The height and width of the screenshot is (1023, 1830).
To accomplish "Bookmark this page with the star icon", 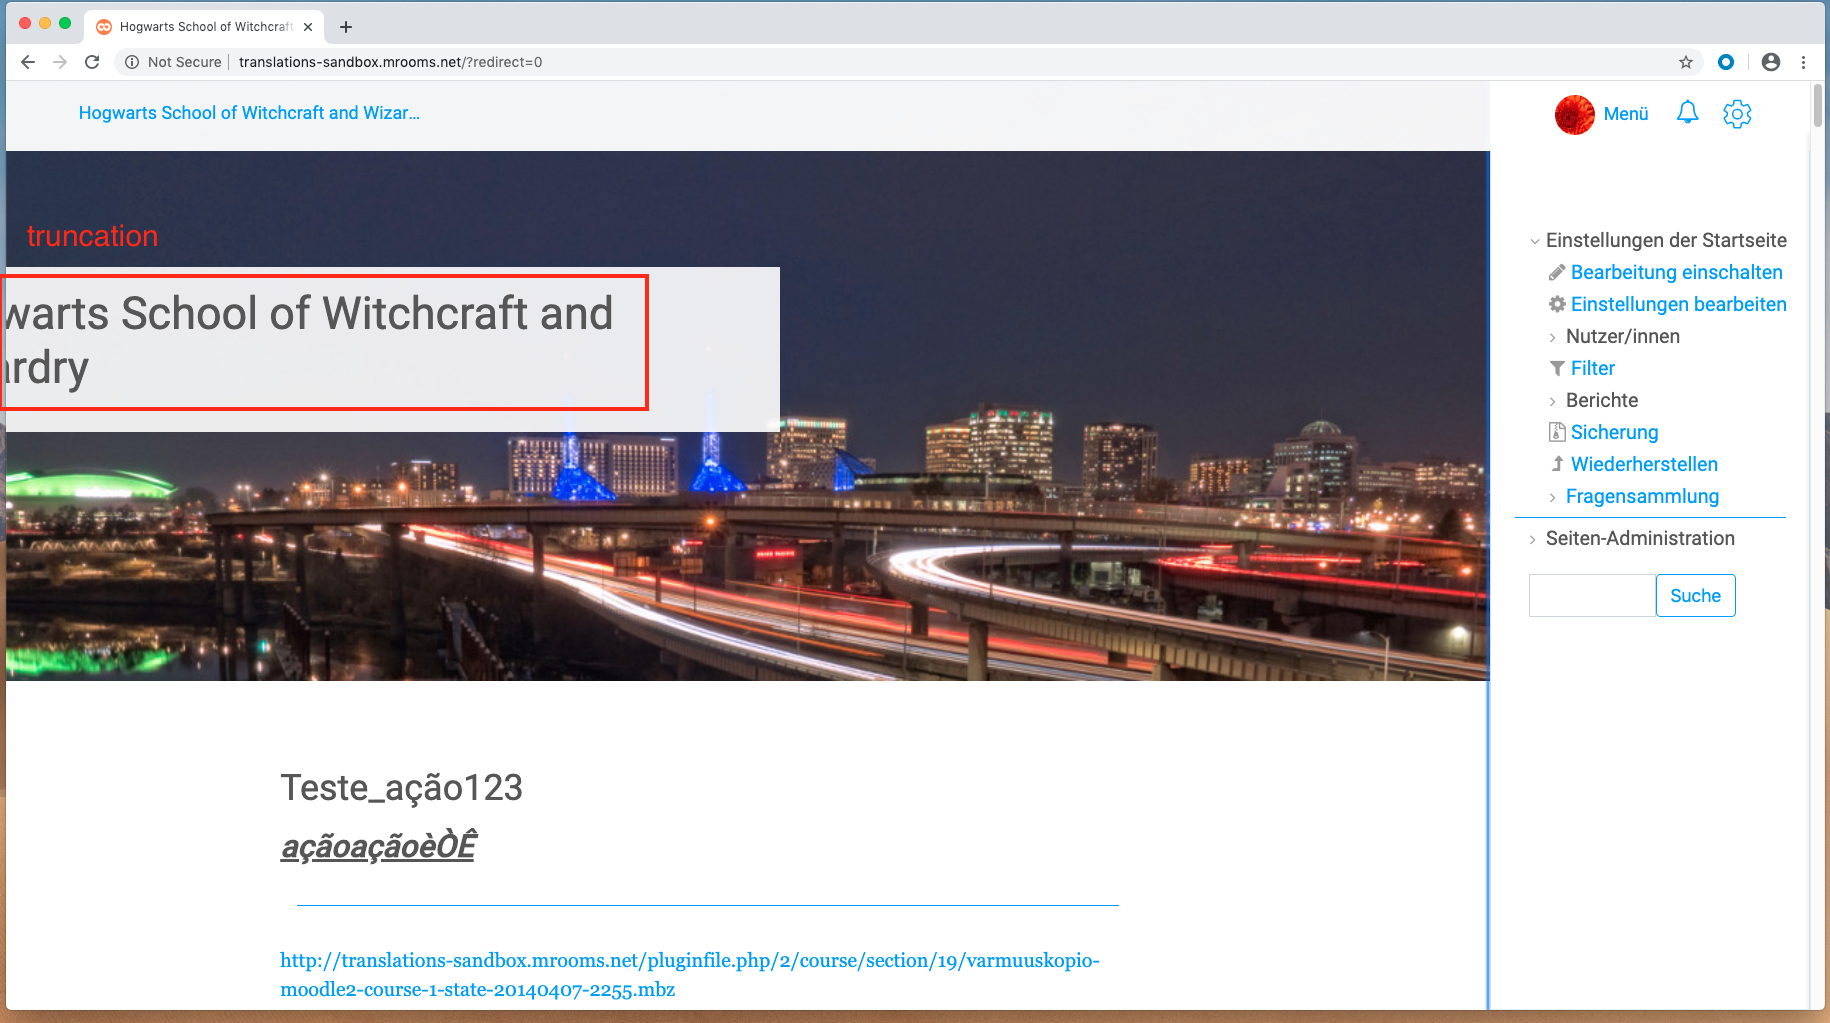I will [1686, 62].
